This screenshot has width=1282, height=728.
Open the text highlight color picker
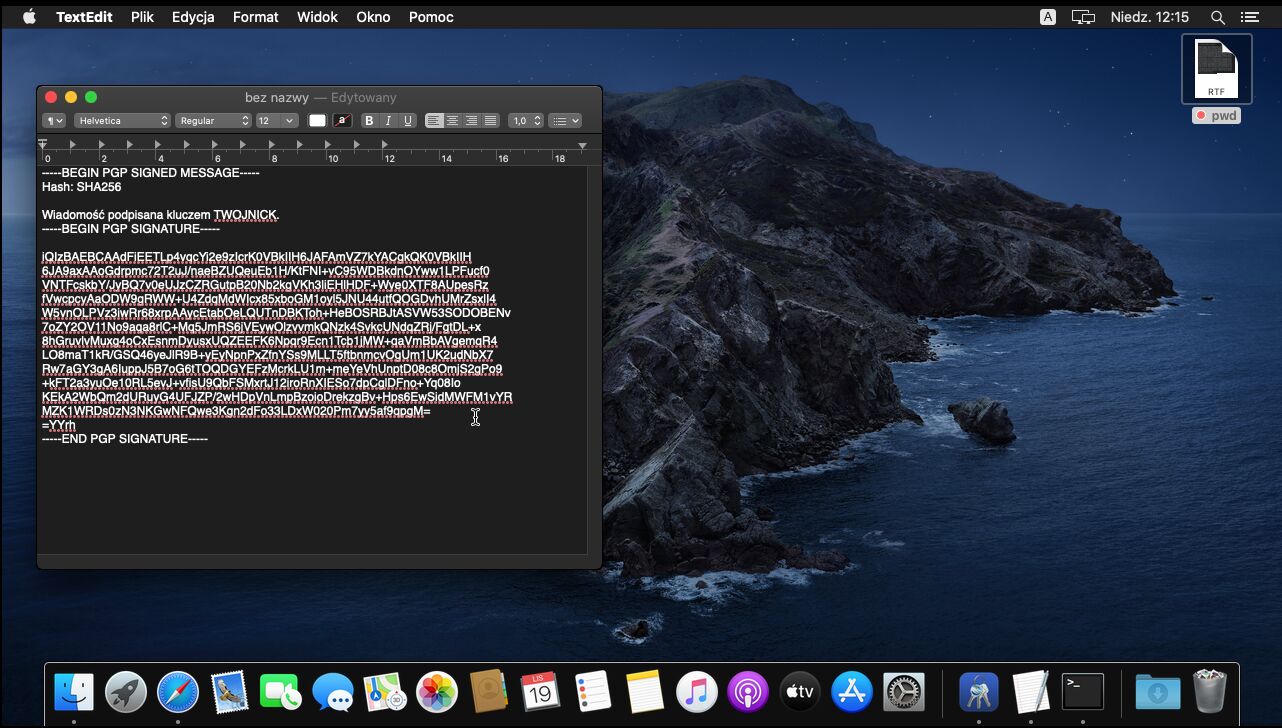(x=342, y=121)
